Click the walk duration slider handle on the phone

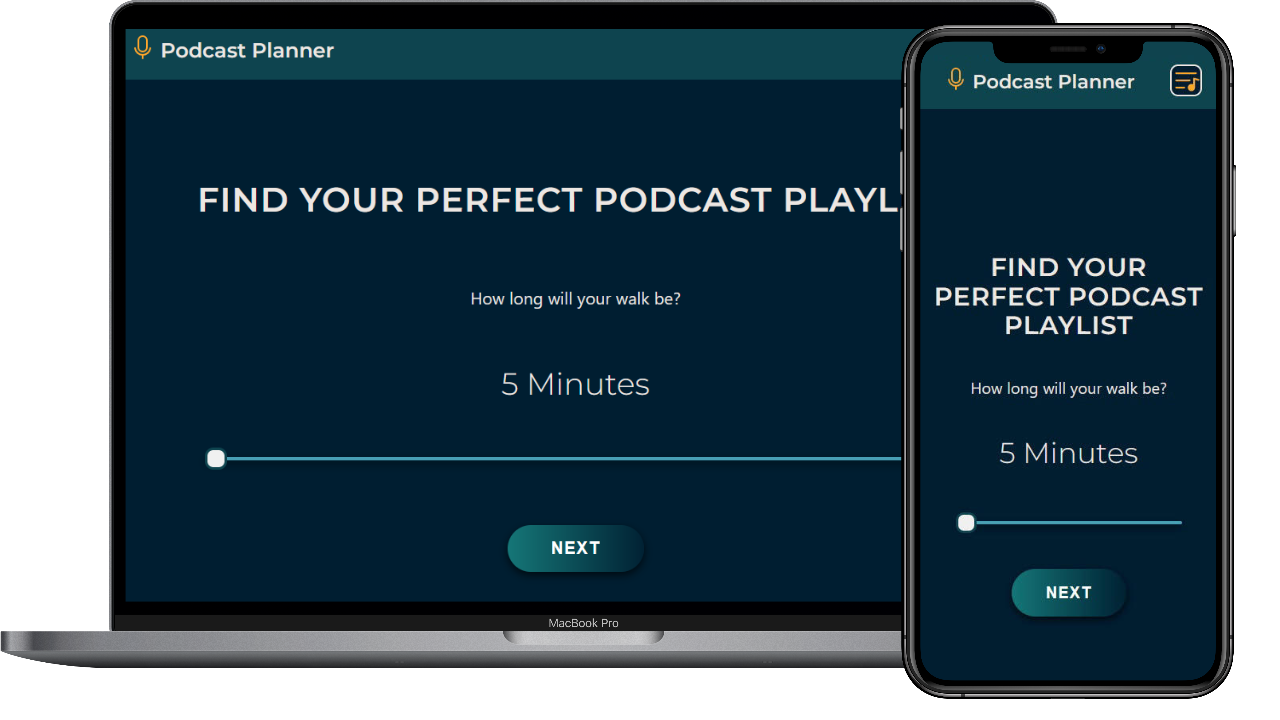click(x=966, y=522)
